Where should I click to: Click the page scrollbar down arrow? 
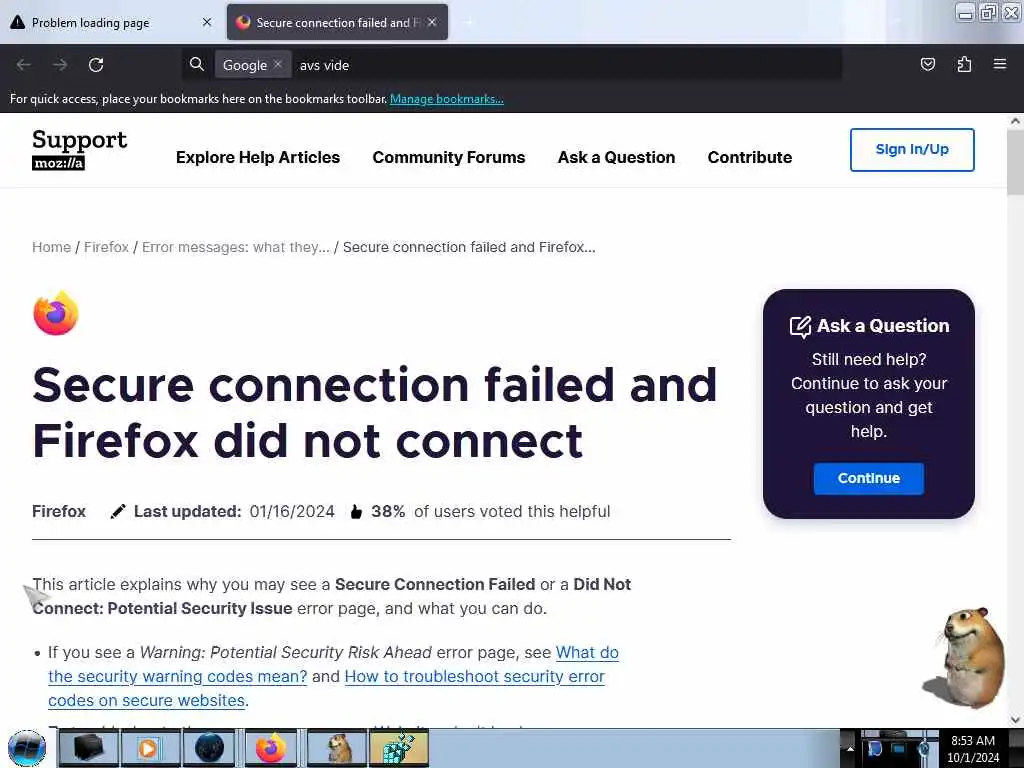[1015, 720]
